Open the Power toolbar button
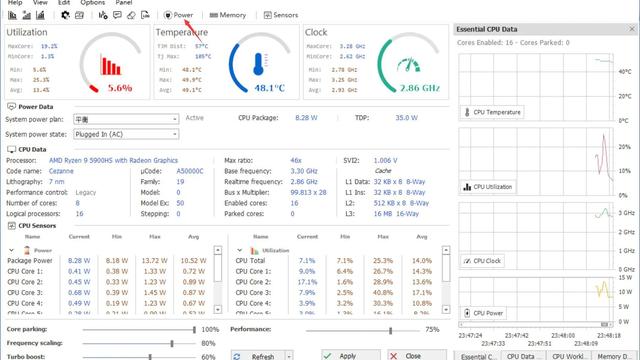640x360 pixels. tap(178, 15)
